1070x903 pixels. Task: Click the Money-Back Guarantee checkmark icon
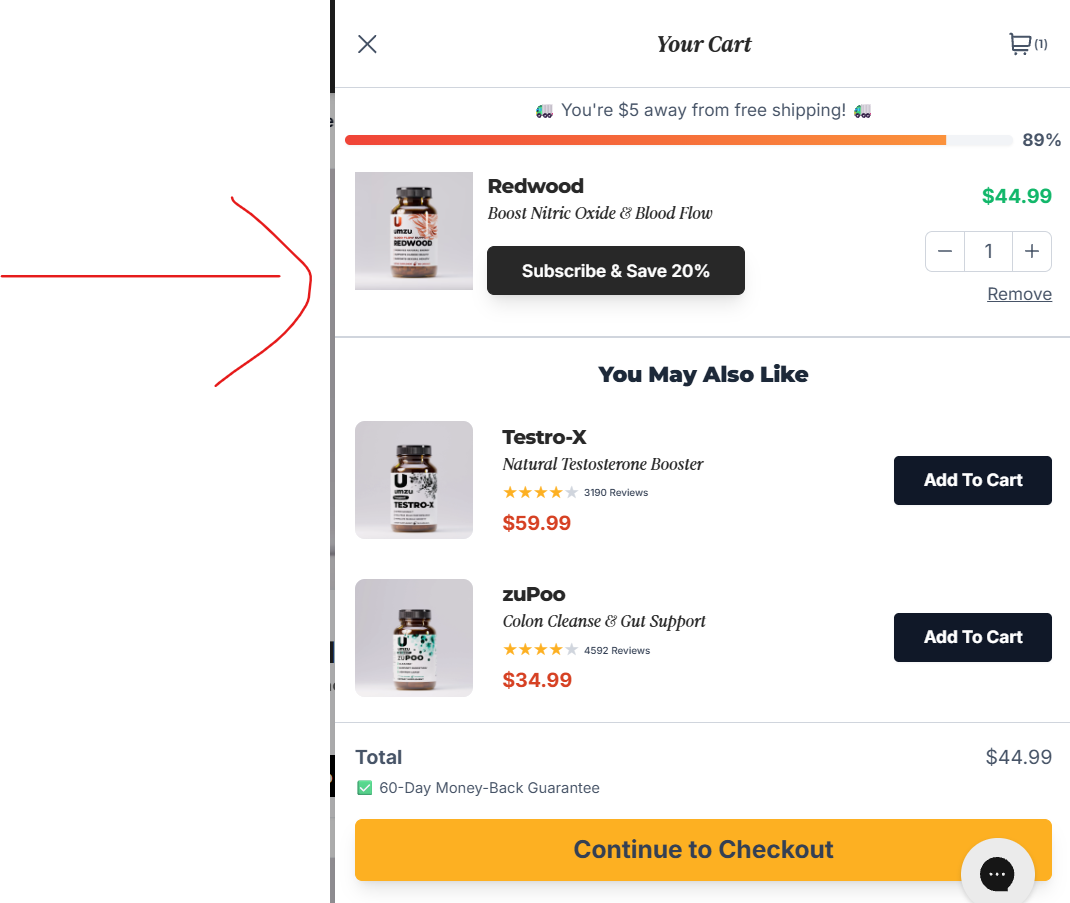click(x=365, y=788)
